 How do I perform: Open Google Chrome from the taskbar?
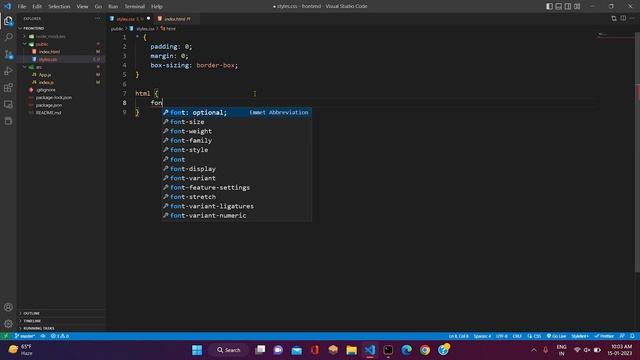[425, 350]
